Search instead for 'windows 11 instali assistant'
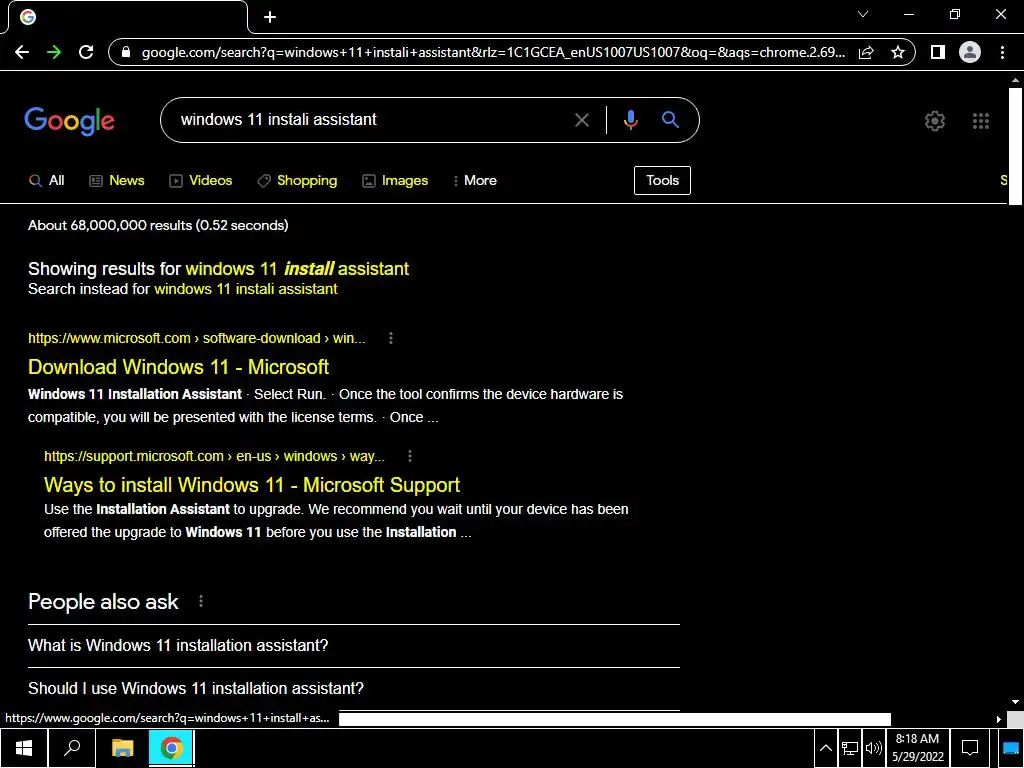 pos(246,289)
